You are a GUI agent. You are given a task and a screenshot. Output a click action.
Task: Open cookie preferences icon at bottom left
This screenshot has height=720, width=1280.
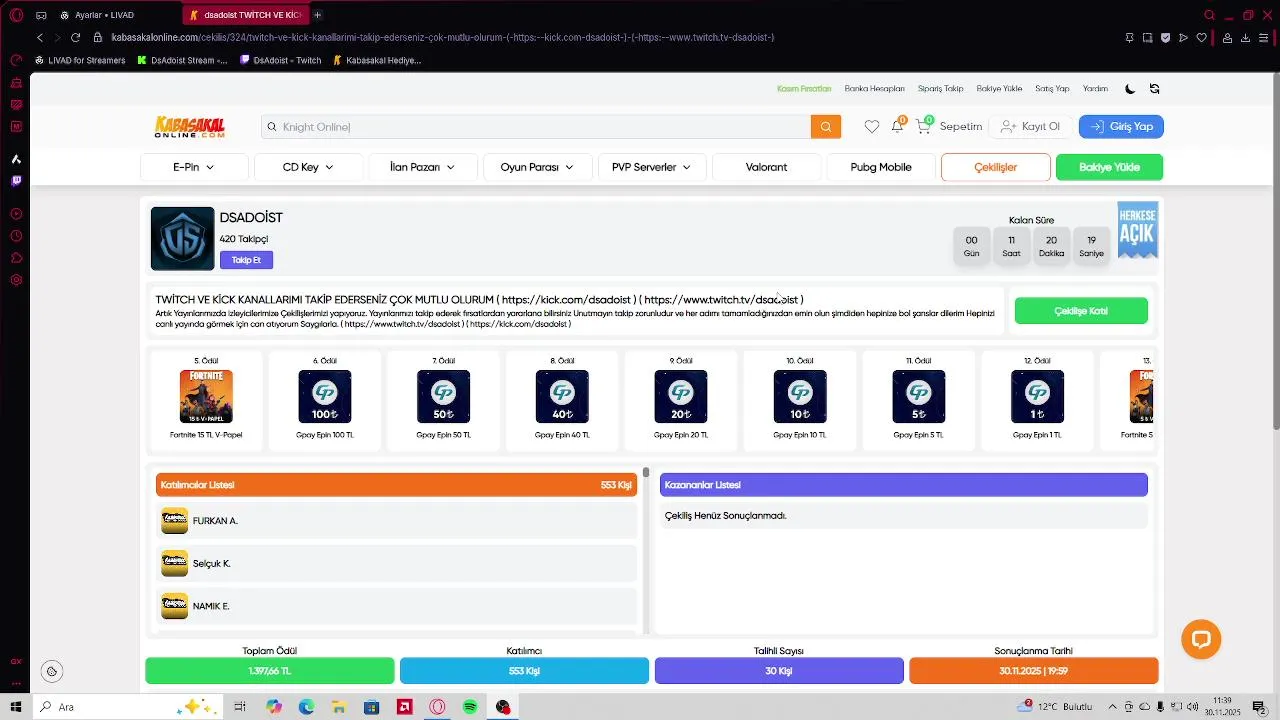coord(52,672)
